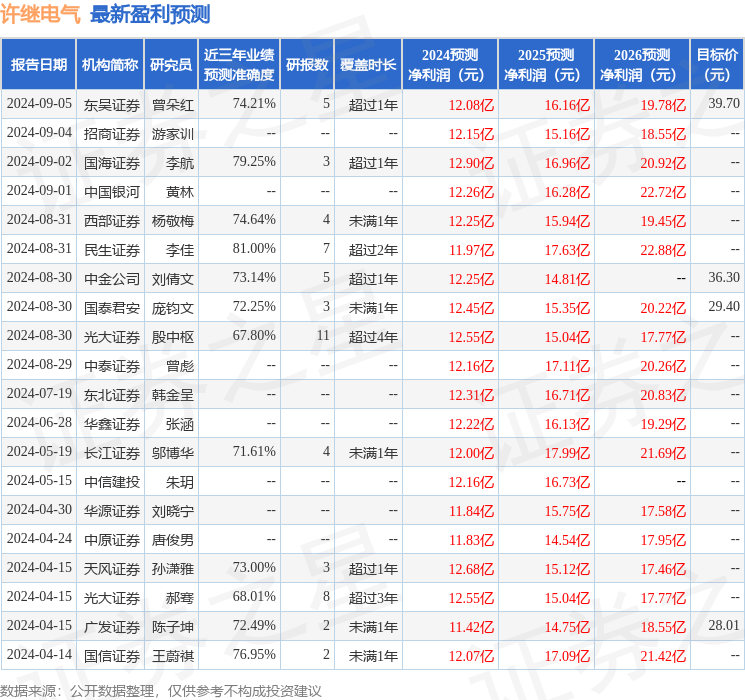Screen dimensions: 745x700
Task: Select the 华鑫证券 institution cell
Action: (x=112, y=424)
